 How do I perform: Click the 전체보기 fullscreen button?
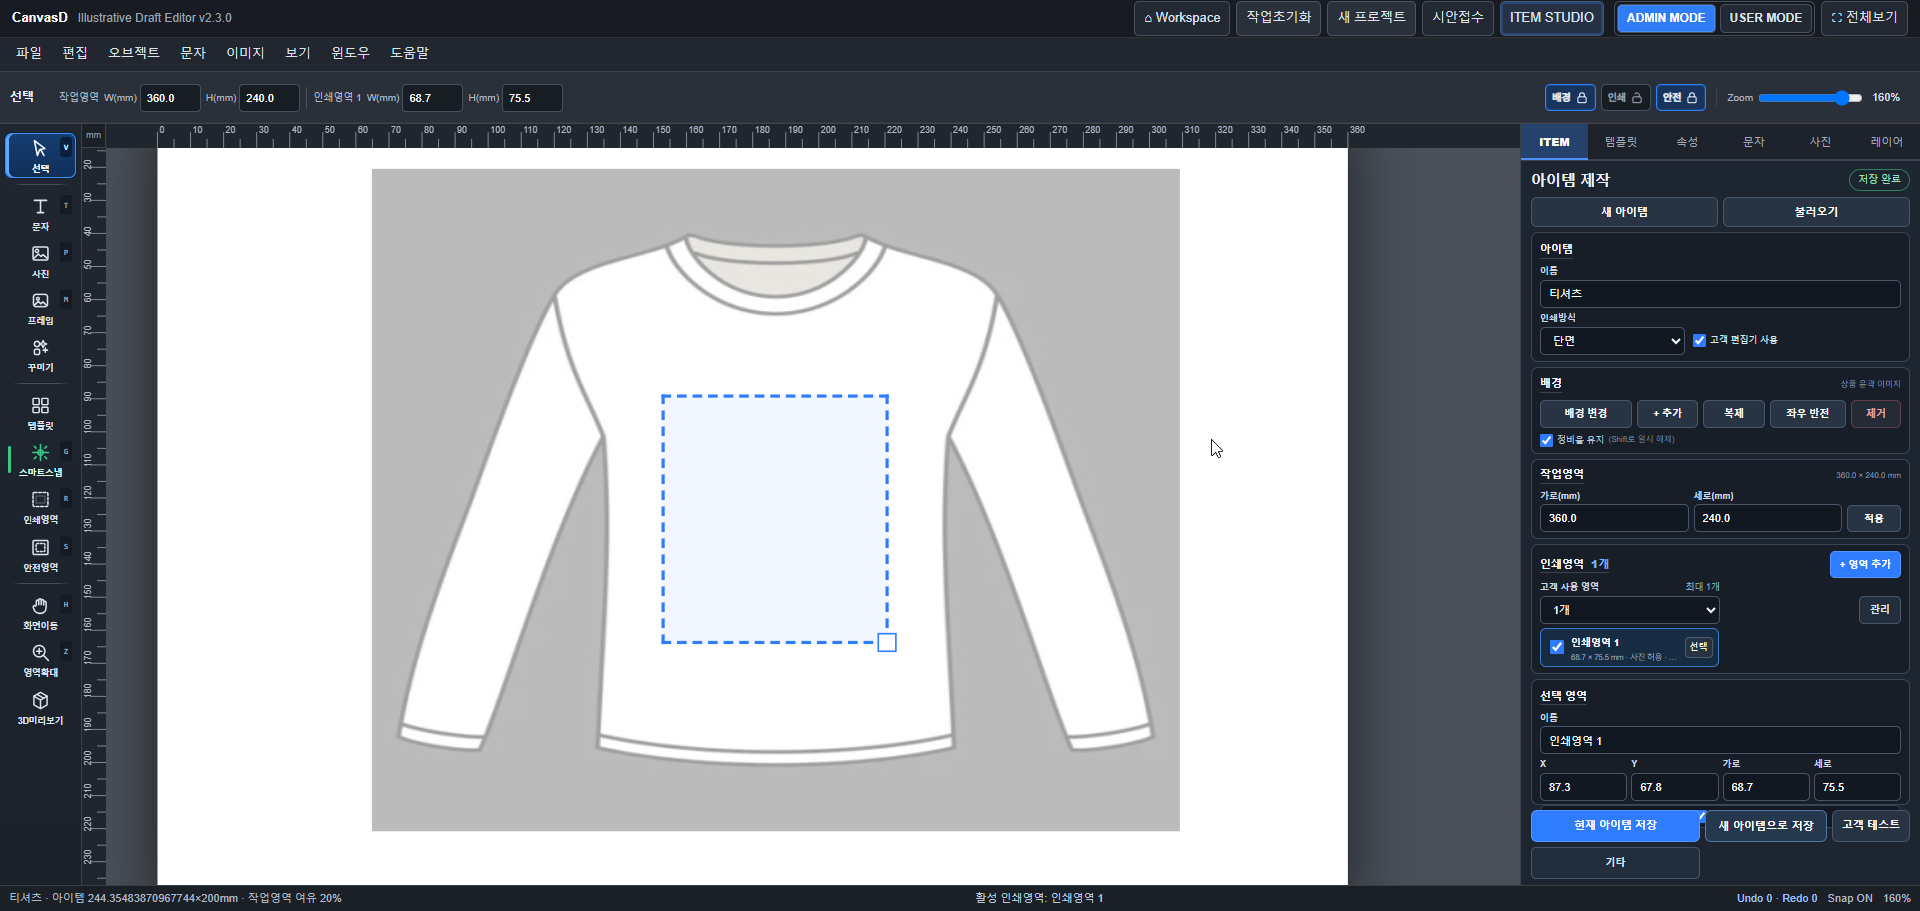pos(1864,18)
